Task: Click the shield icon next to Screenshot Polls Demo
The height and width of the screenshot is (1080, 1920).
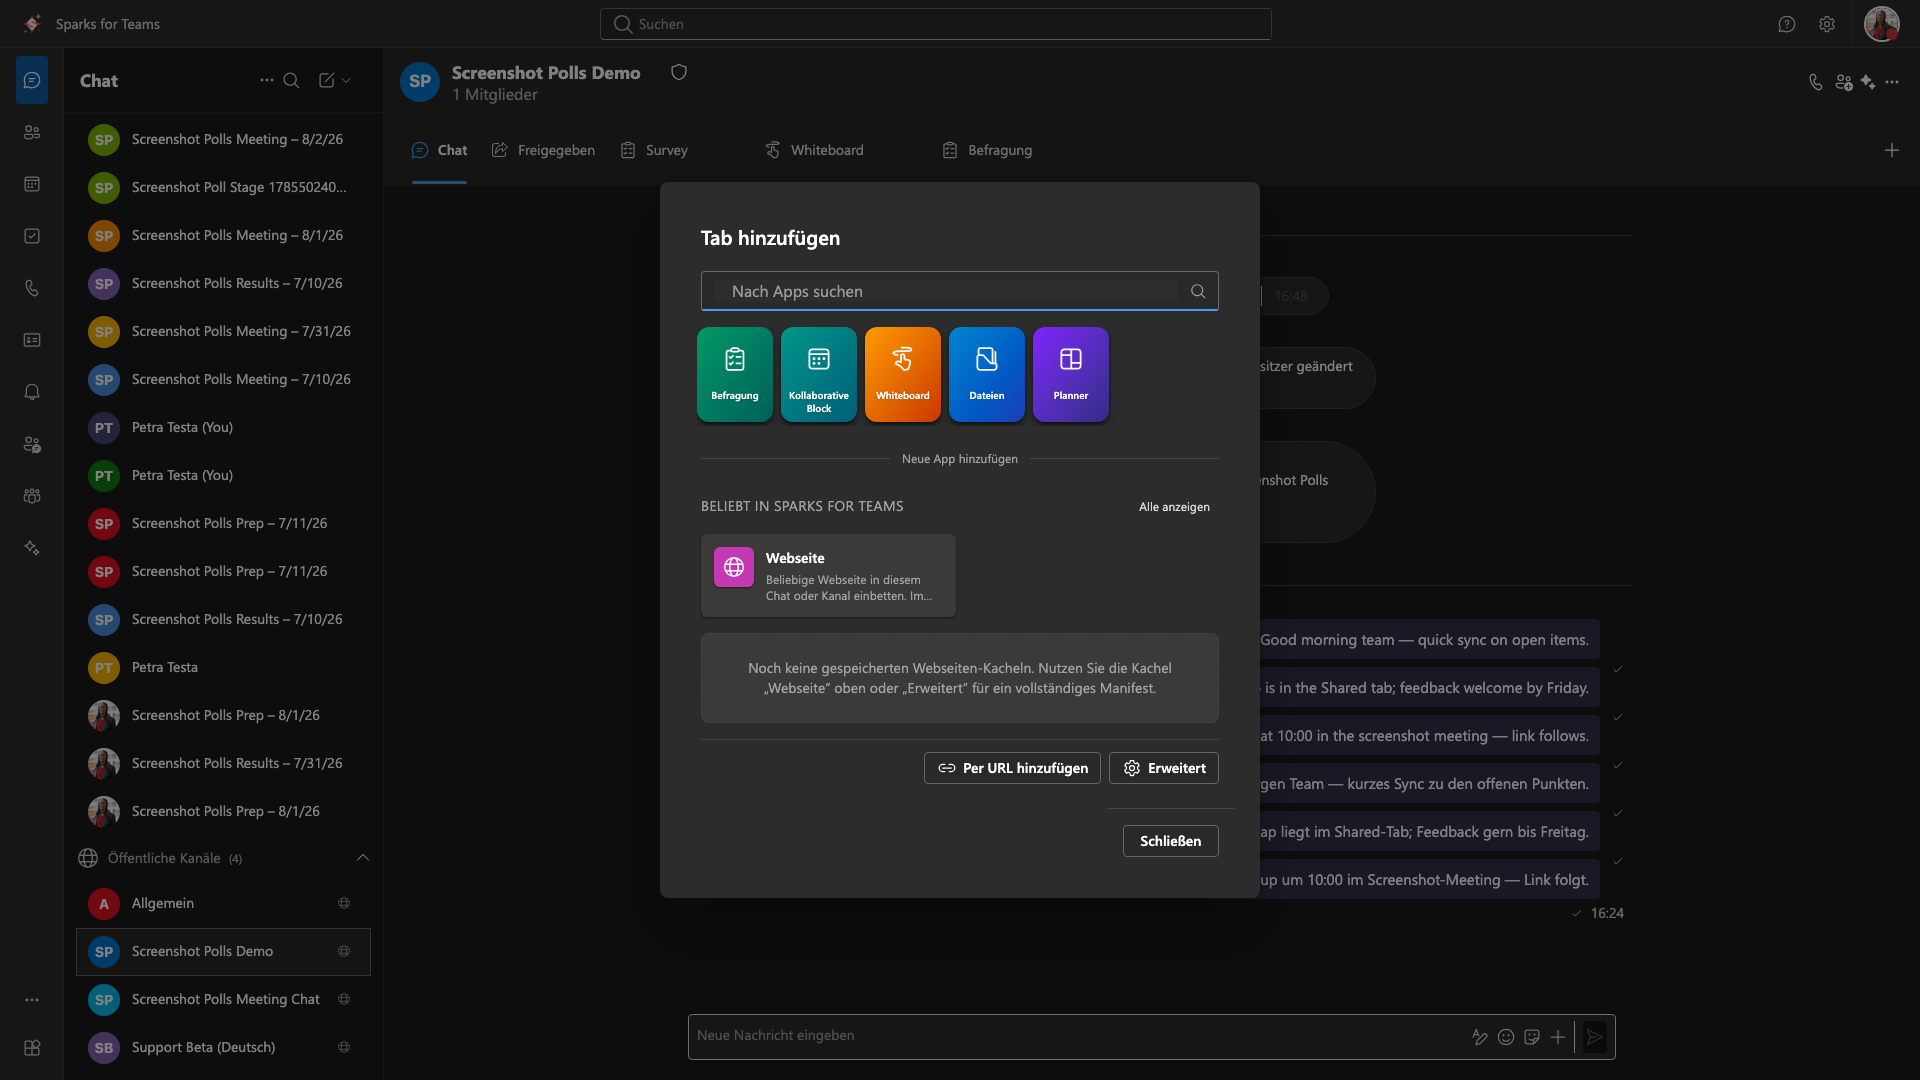Action: click(x=679, y=72)
